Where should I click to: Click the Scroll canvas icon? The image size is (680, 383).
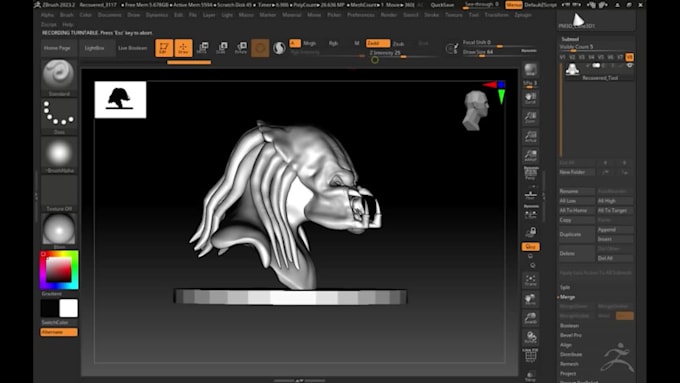[530, 98]
